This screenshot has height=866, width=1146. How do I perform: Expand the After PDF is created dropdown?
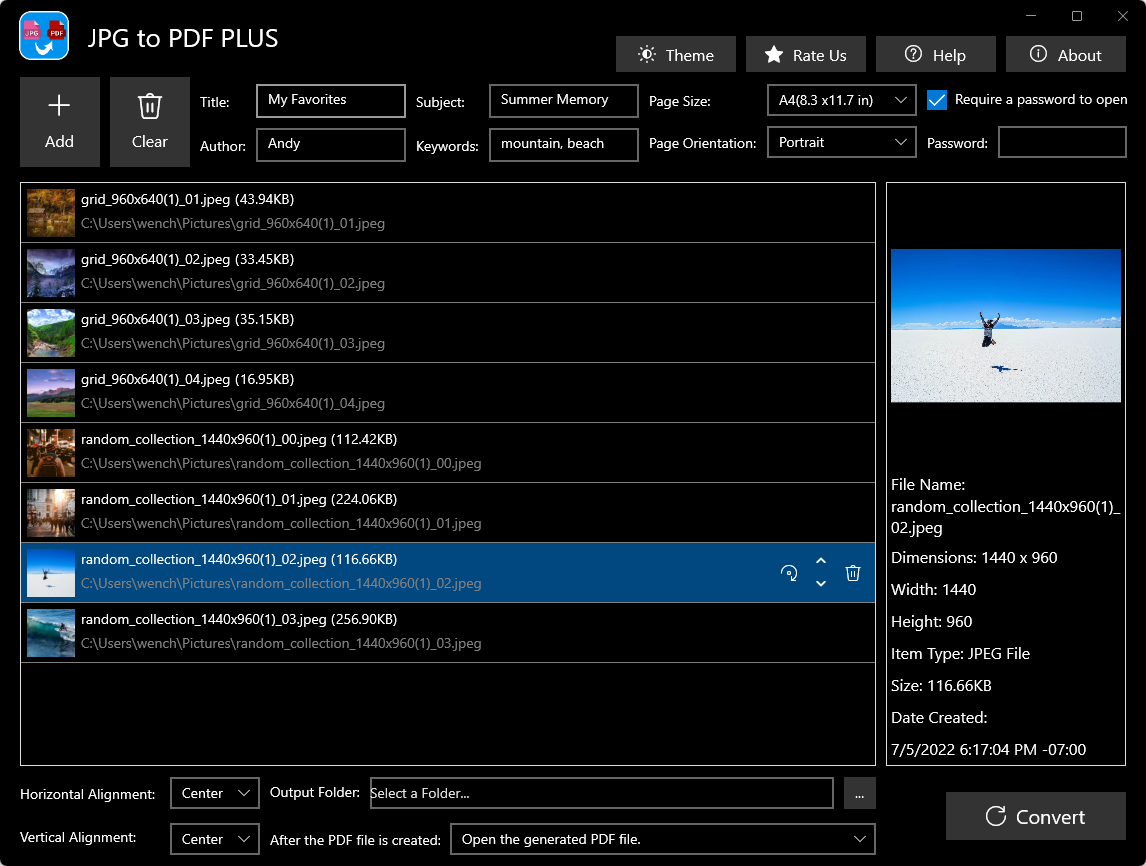(663, 839)
